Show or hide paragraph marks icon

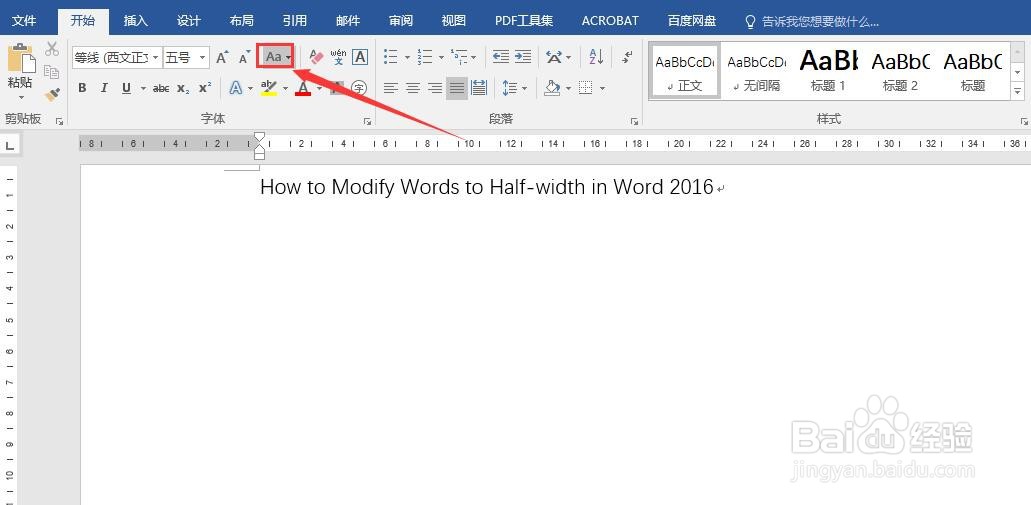click(x=627, y=57)
